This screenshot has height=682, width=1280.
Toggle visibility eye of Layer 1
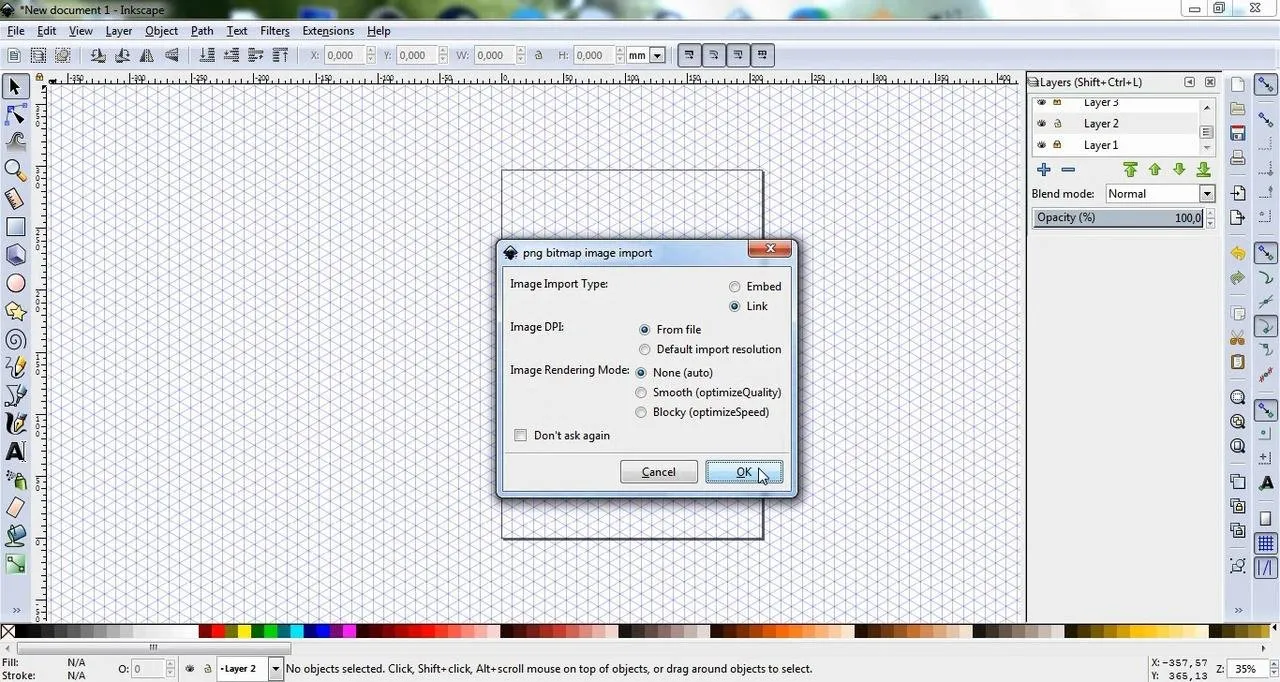point(1041,145)
